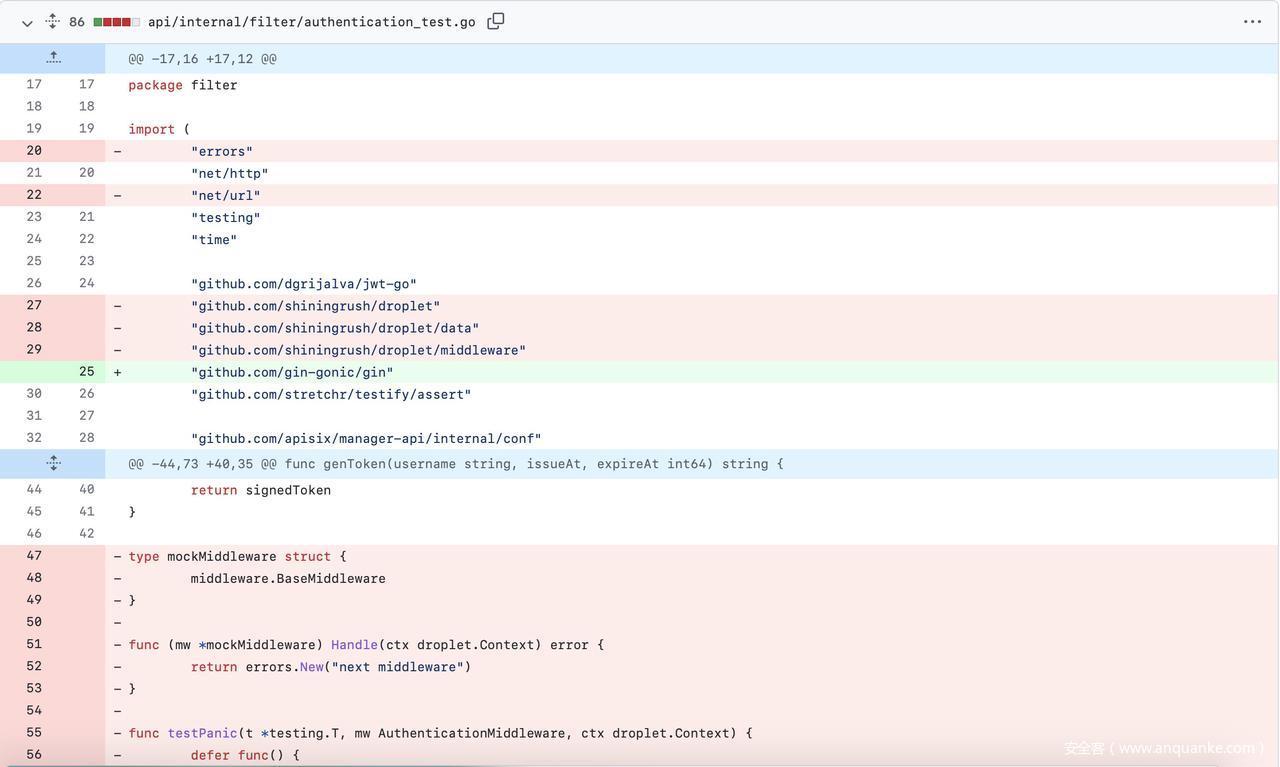Open the authentication_test.go file path link
This screenshot has width=1280, height=767.
[311, 22]
